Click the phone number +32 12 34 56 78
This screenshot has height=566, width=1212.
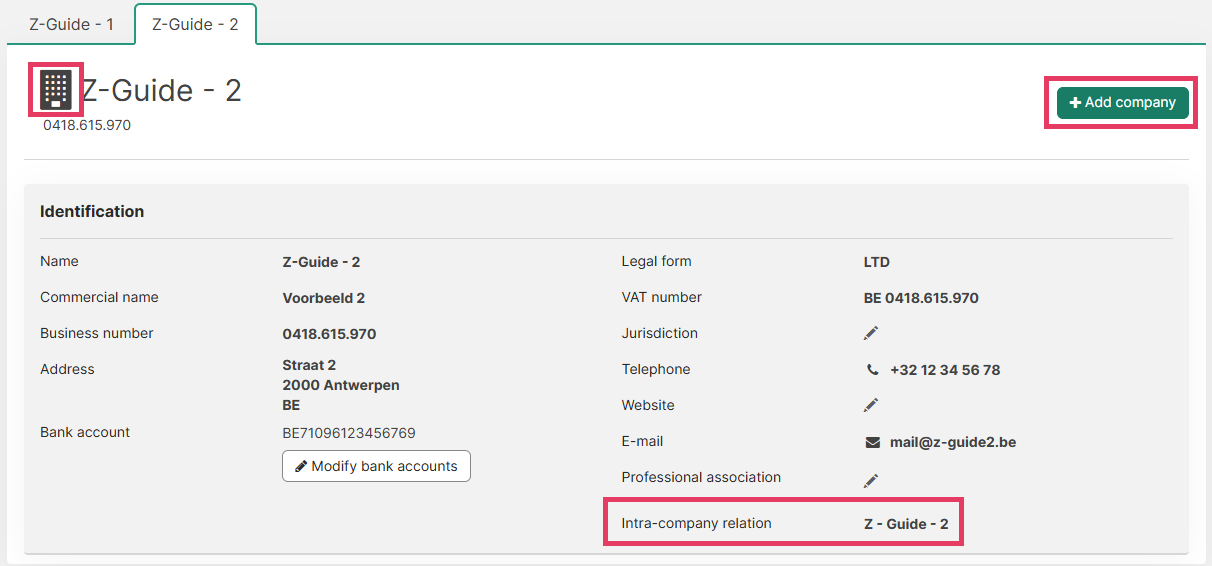pos(945,370)
